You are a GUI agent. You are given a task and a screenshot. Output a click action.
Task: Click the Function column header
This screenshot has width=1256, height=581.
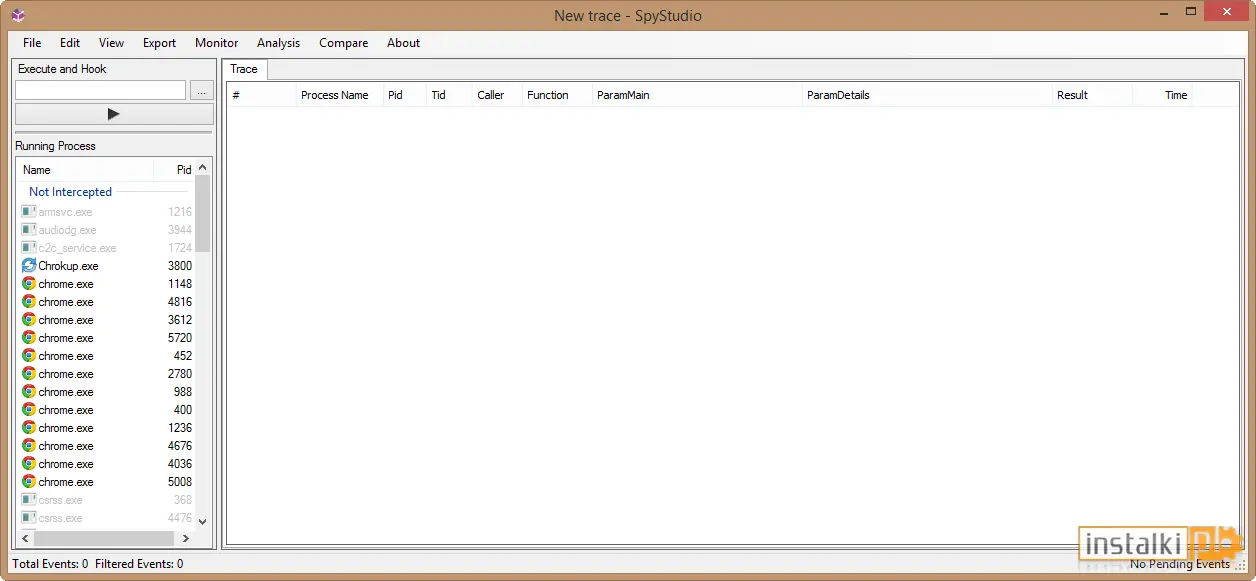[x=557, y=95]
